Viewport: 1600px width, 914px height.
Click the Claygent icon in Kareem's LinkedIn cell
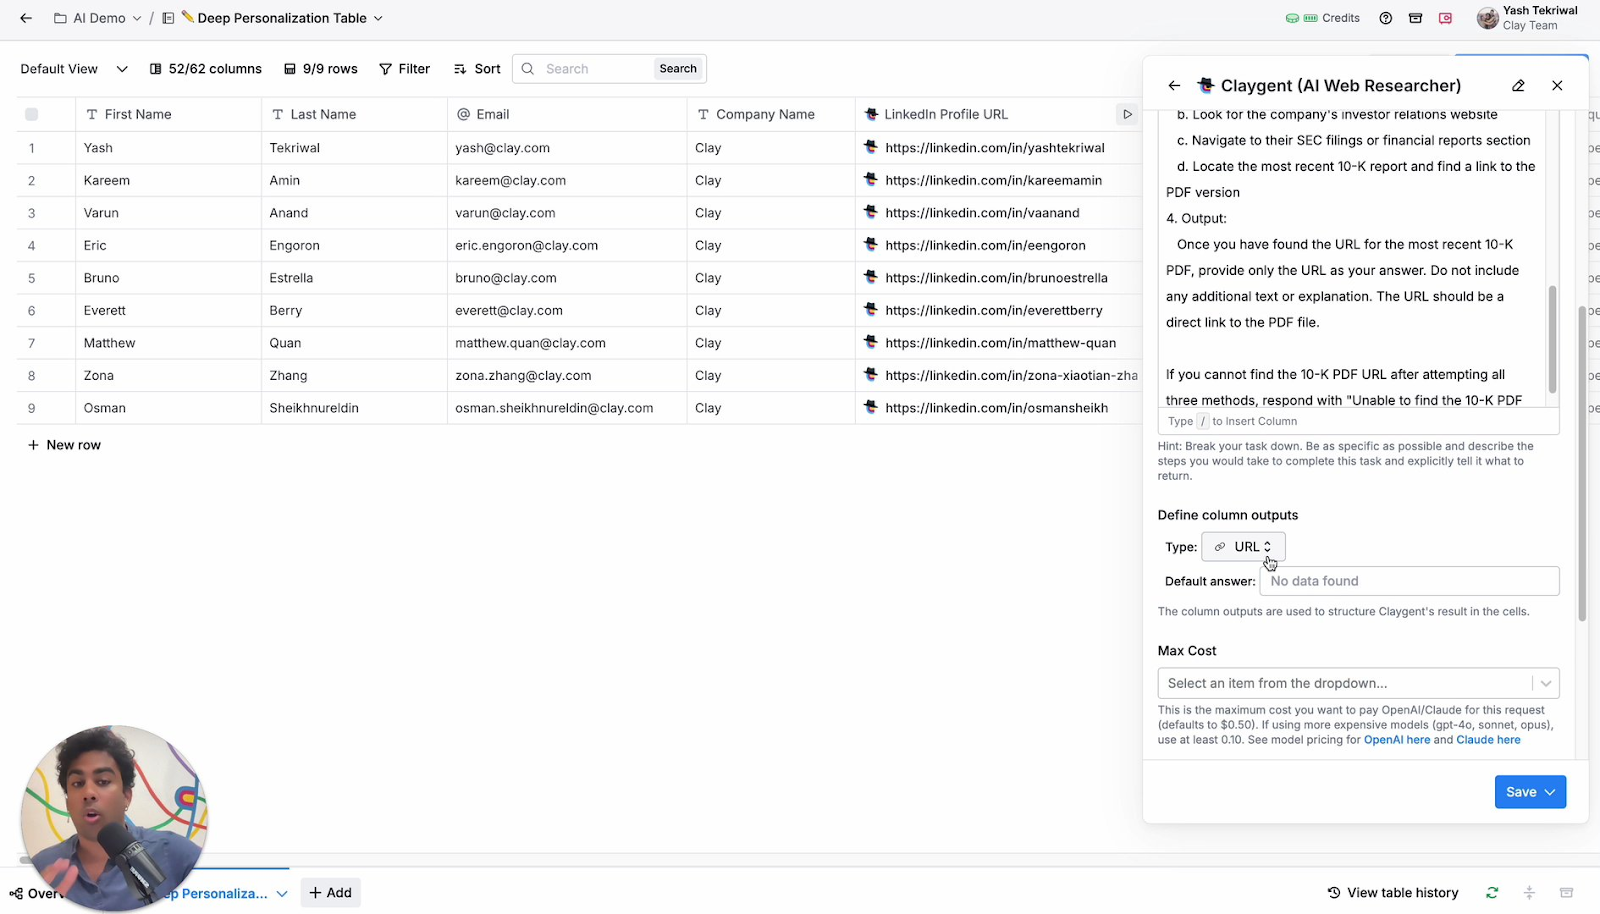[x=871, y=180]
